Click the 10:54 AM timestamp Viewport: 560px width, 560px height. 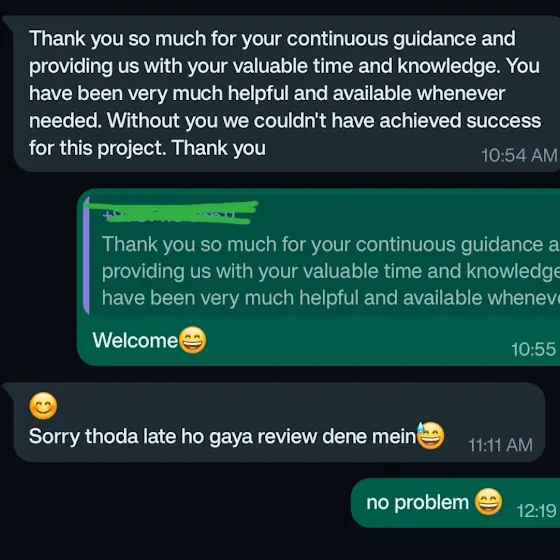[x=519, y=156]
